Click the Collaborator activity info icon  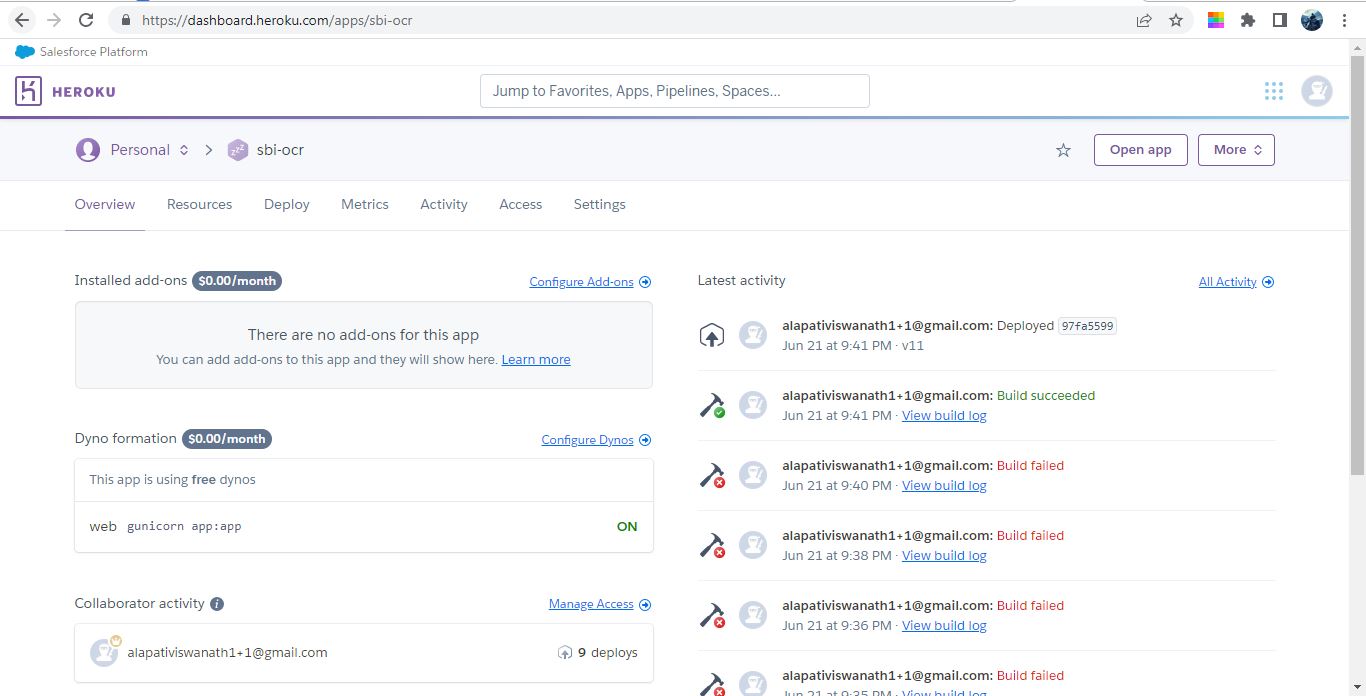pyautogui.click(x=217, y=604)
